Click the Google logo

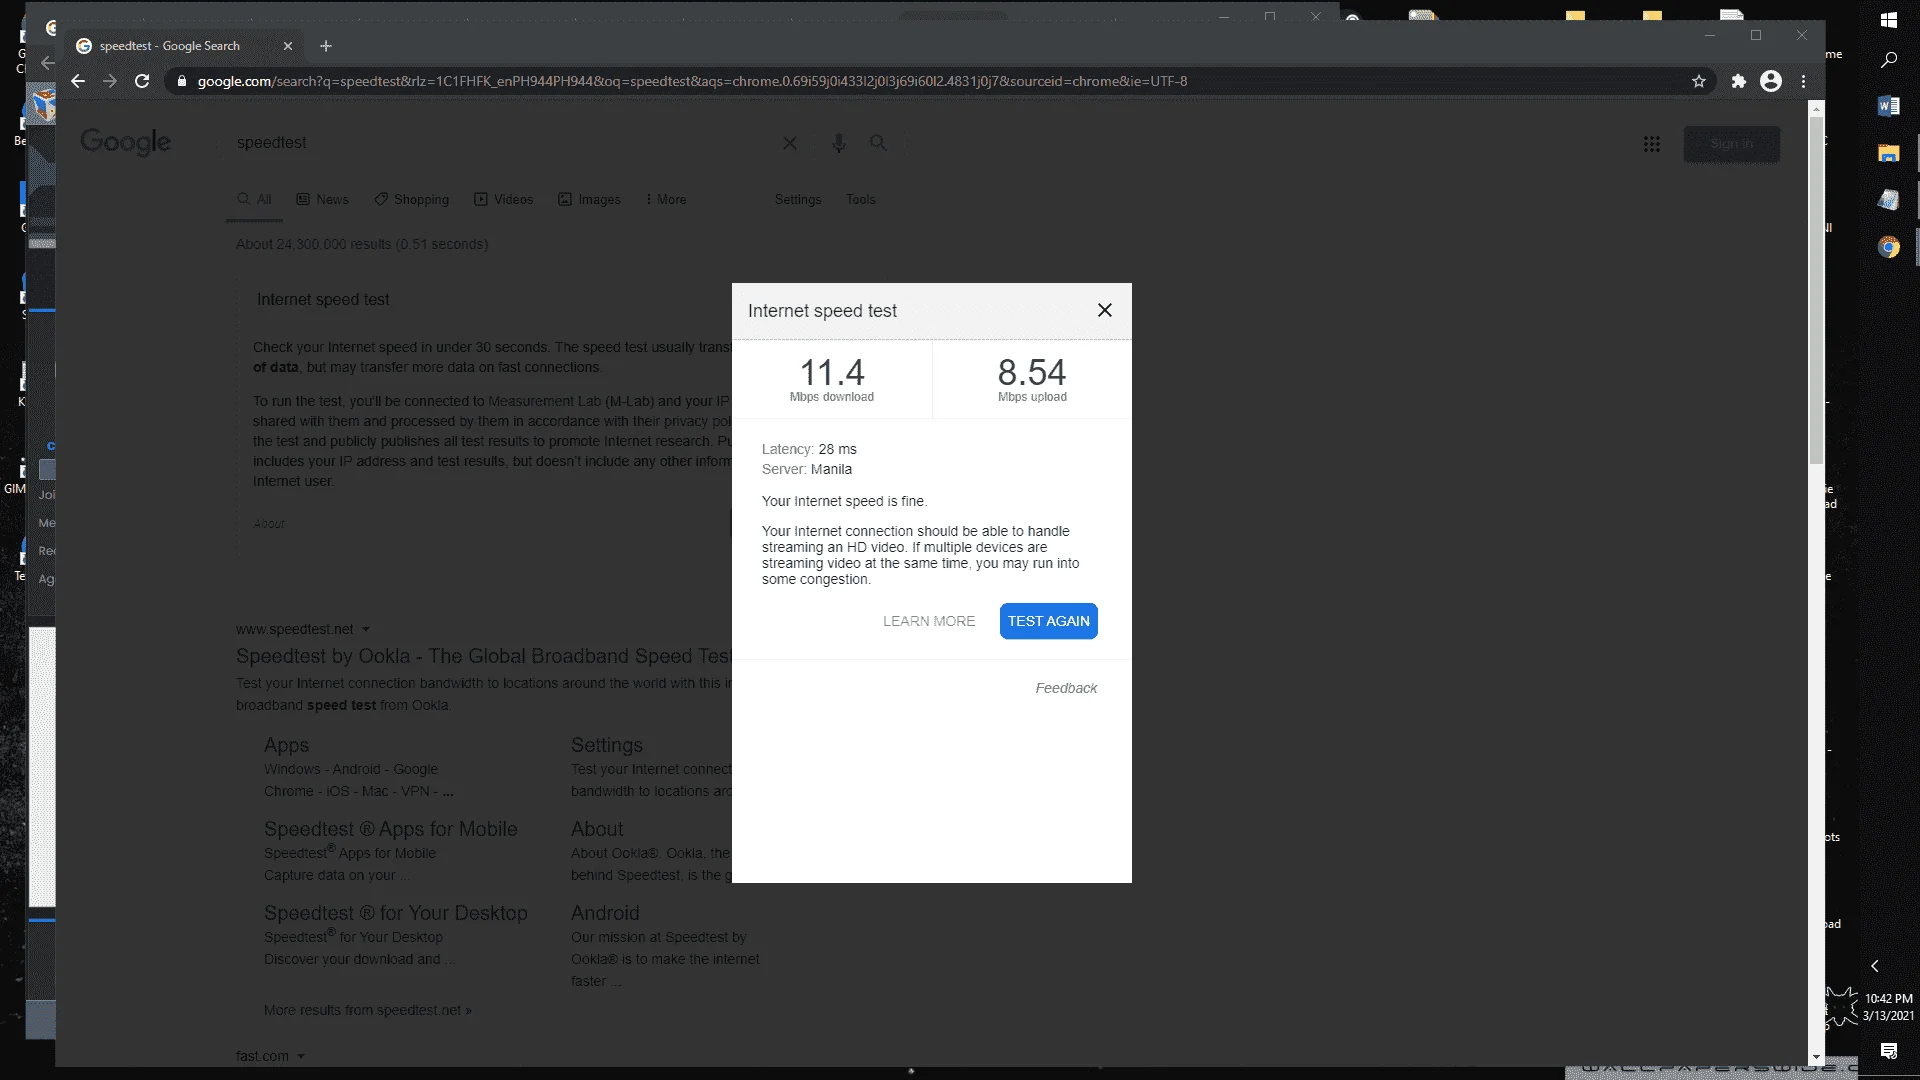(125, 142)
